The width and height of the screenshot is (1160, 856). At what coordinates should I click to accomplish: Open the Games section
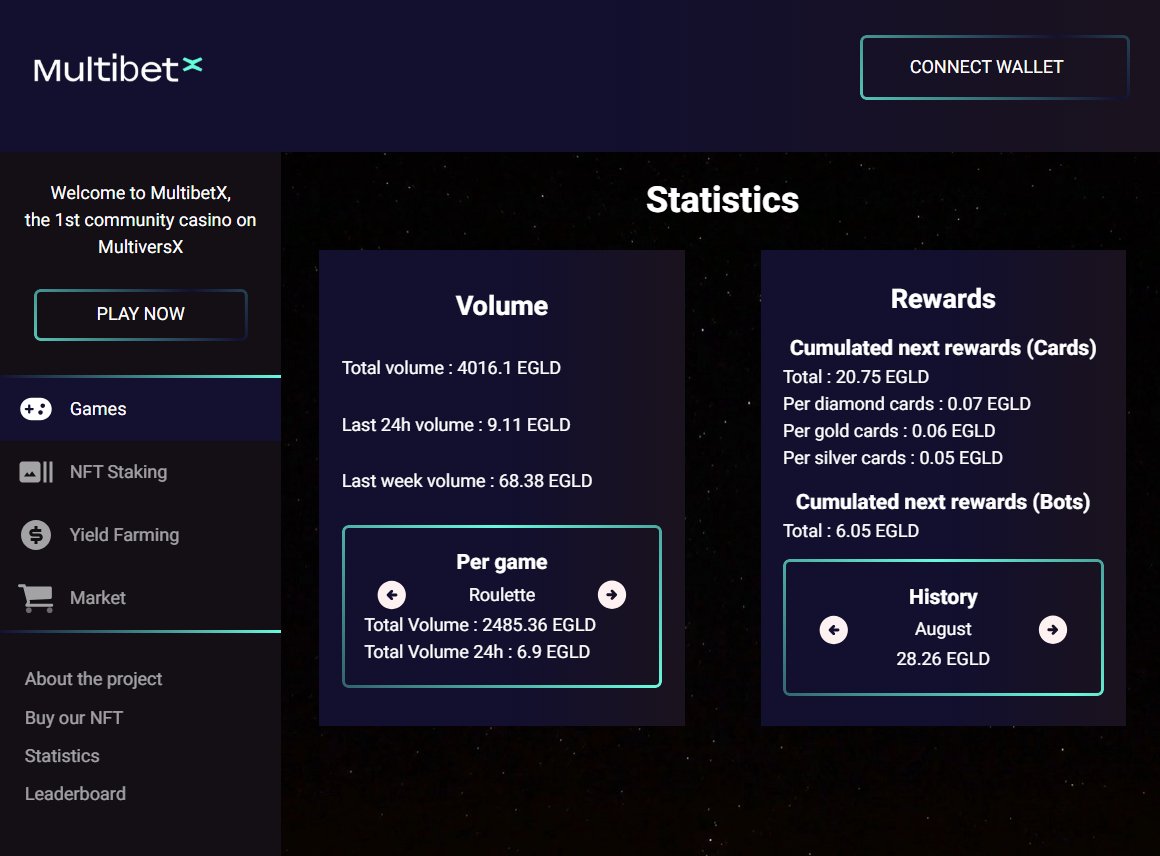[97, 409]
